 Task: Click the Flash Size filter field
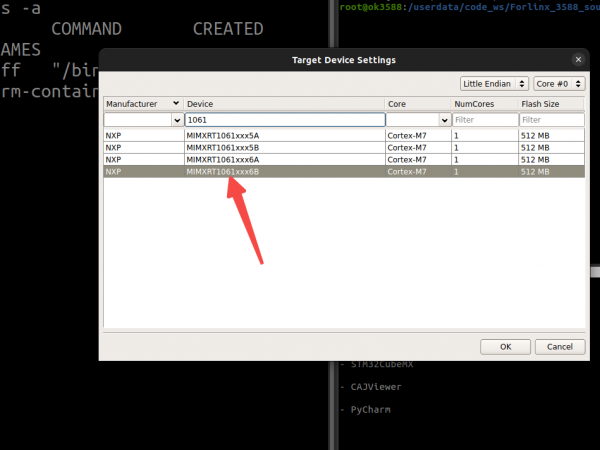coord(551,119)
